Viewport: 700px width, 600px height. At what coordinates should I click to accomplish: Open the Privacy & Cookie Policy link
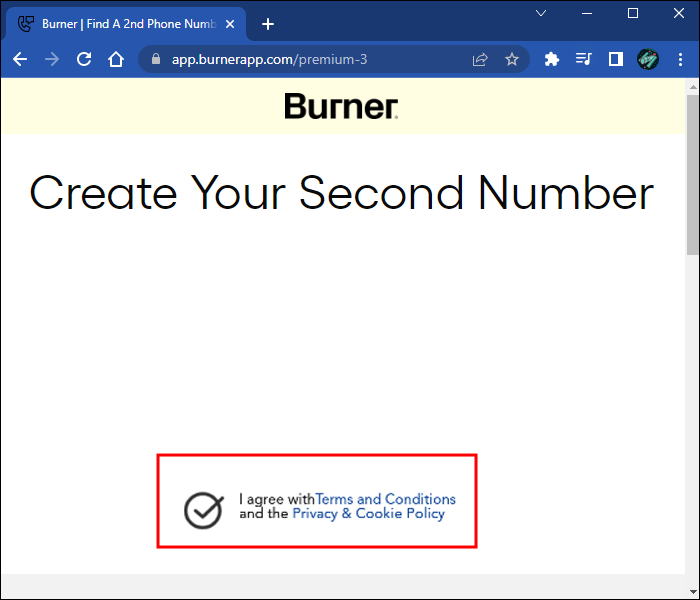click(368, 514)
